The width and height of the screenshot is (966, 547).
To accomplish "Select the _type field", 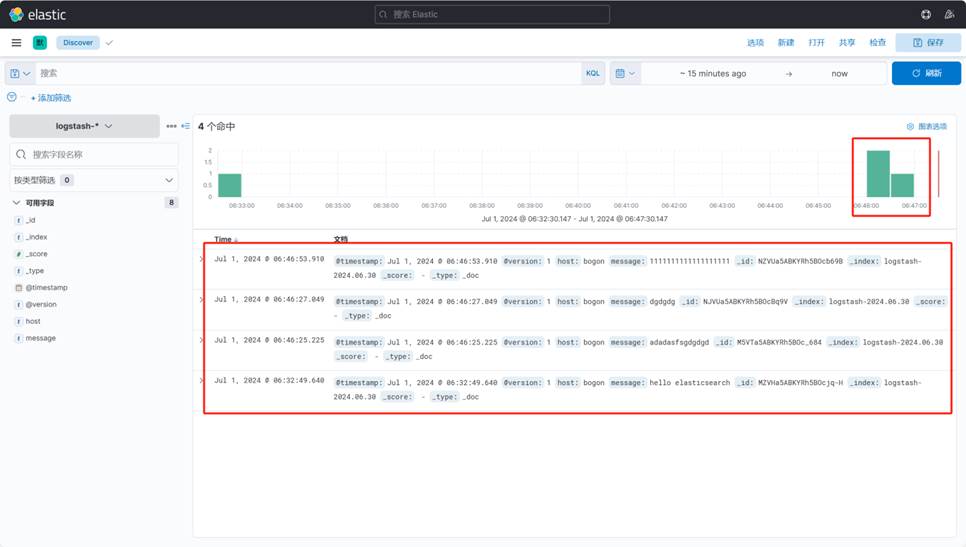I will [34, 271].
